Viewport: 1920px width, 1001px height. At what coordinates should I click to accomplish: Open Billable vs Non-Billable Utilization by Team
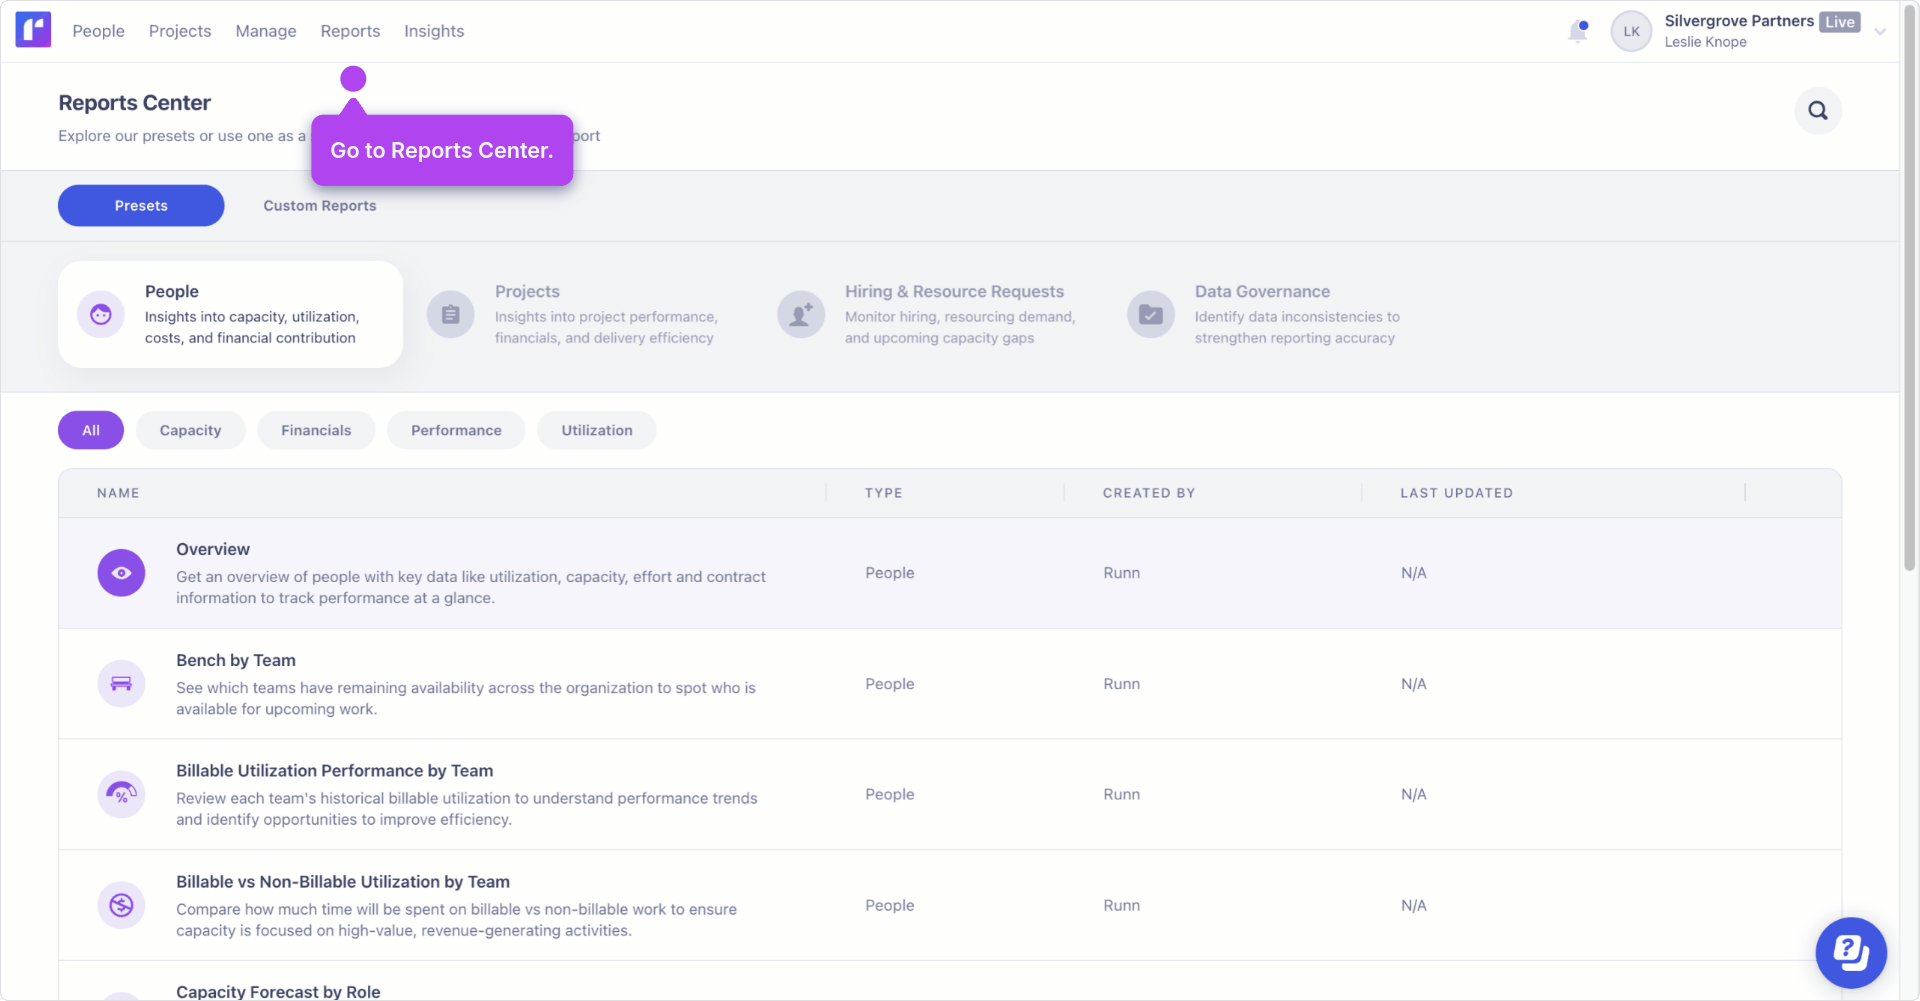tap(950, 905)
